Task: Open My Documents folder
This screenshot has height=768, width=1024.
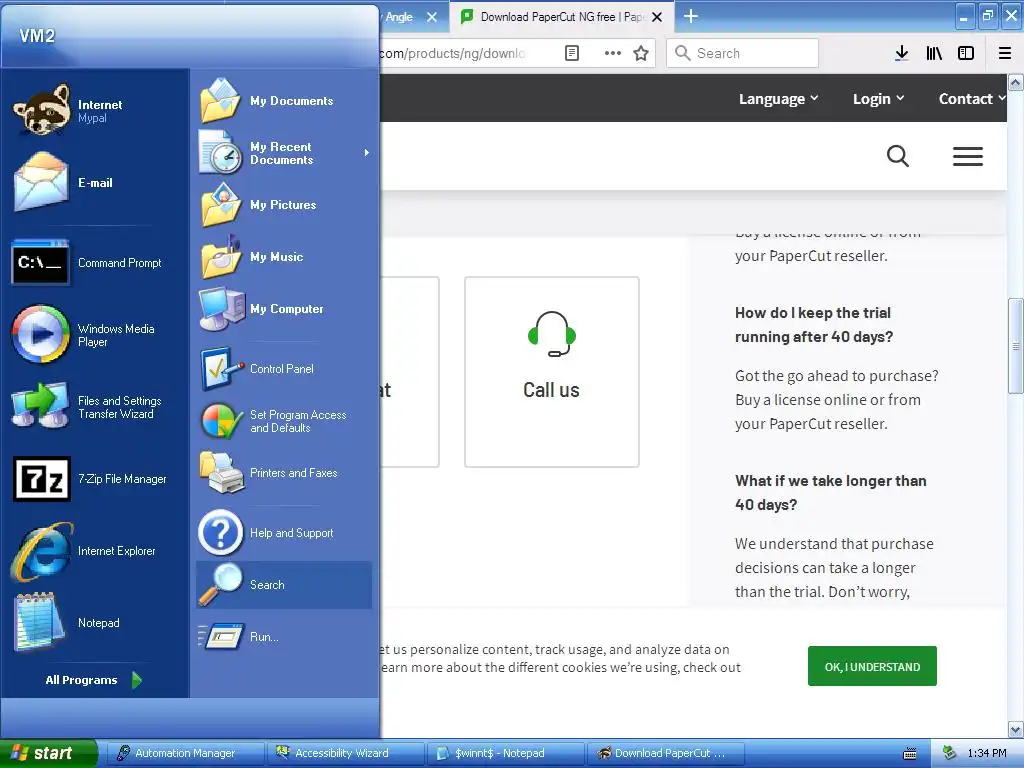Action: (283, 101)
